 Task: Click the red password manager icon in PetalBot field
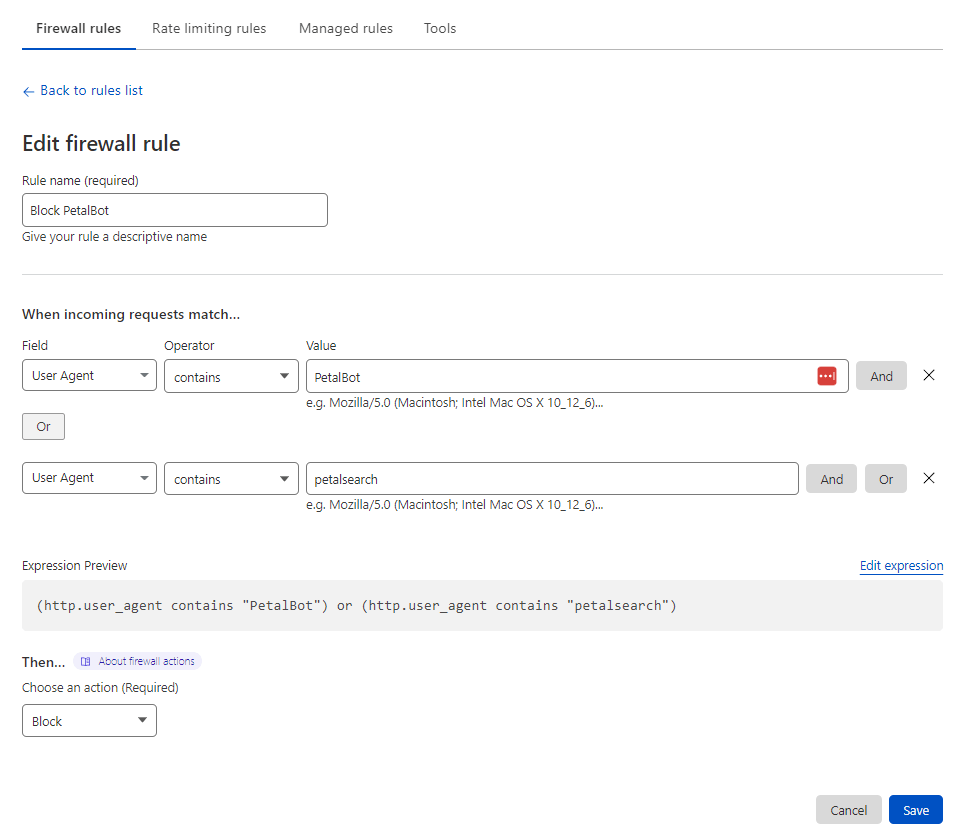click(x=826, y=375)
